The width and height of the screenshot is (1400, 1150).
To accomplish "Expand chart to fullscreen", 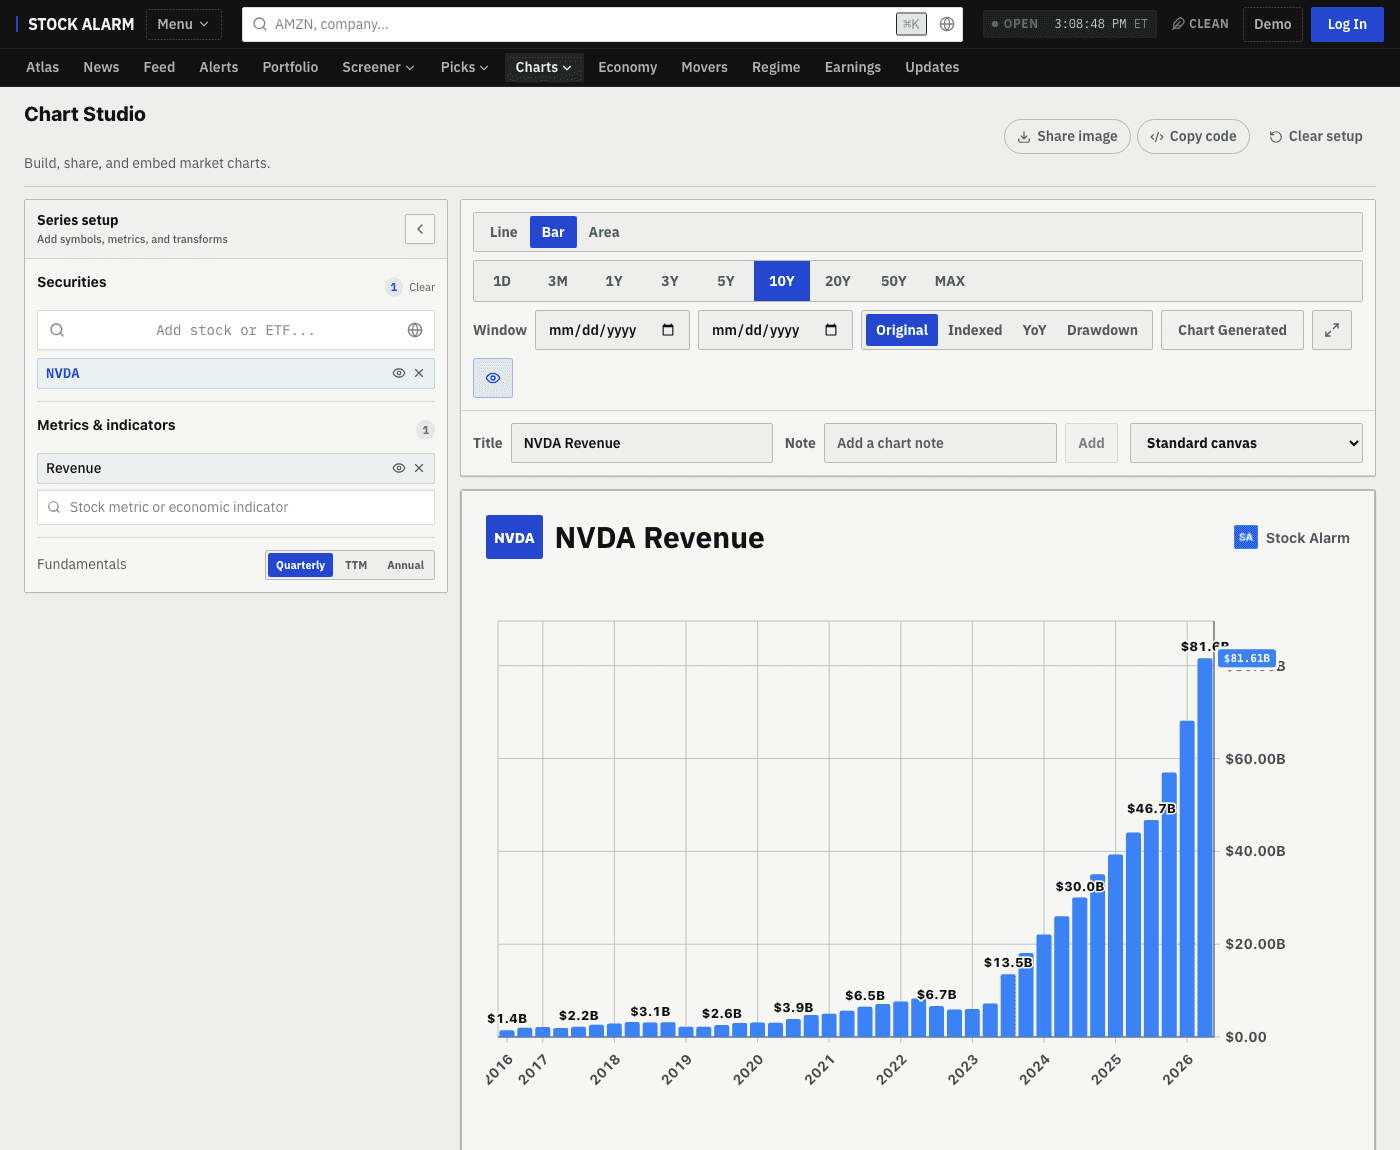I will 1332,330.
